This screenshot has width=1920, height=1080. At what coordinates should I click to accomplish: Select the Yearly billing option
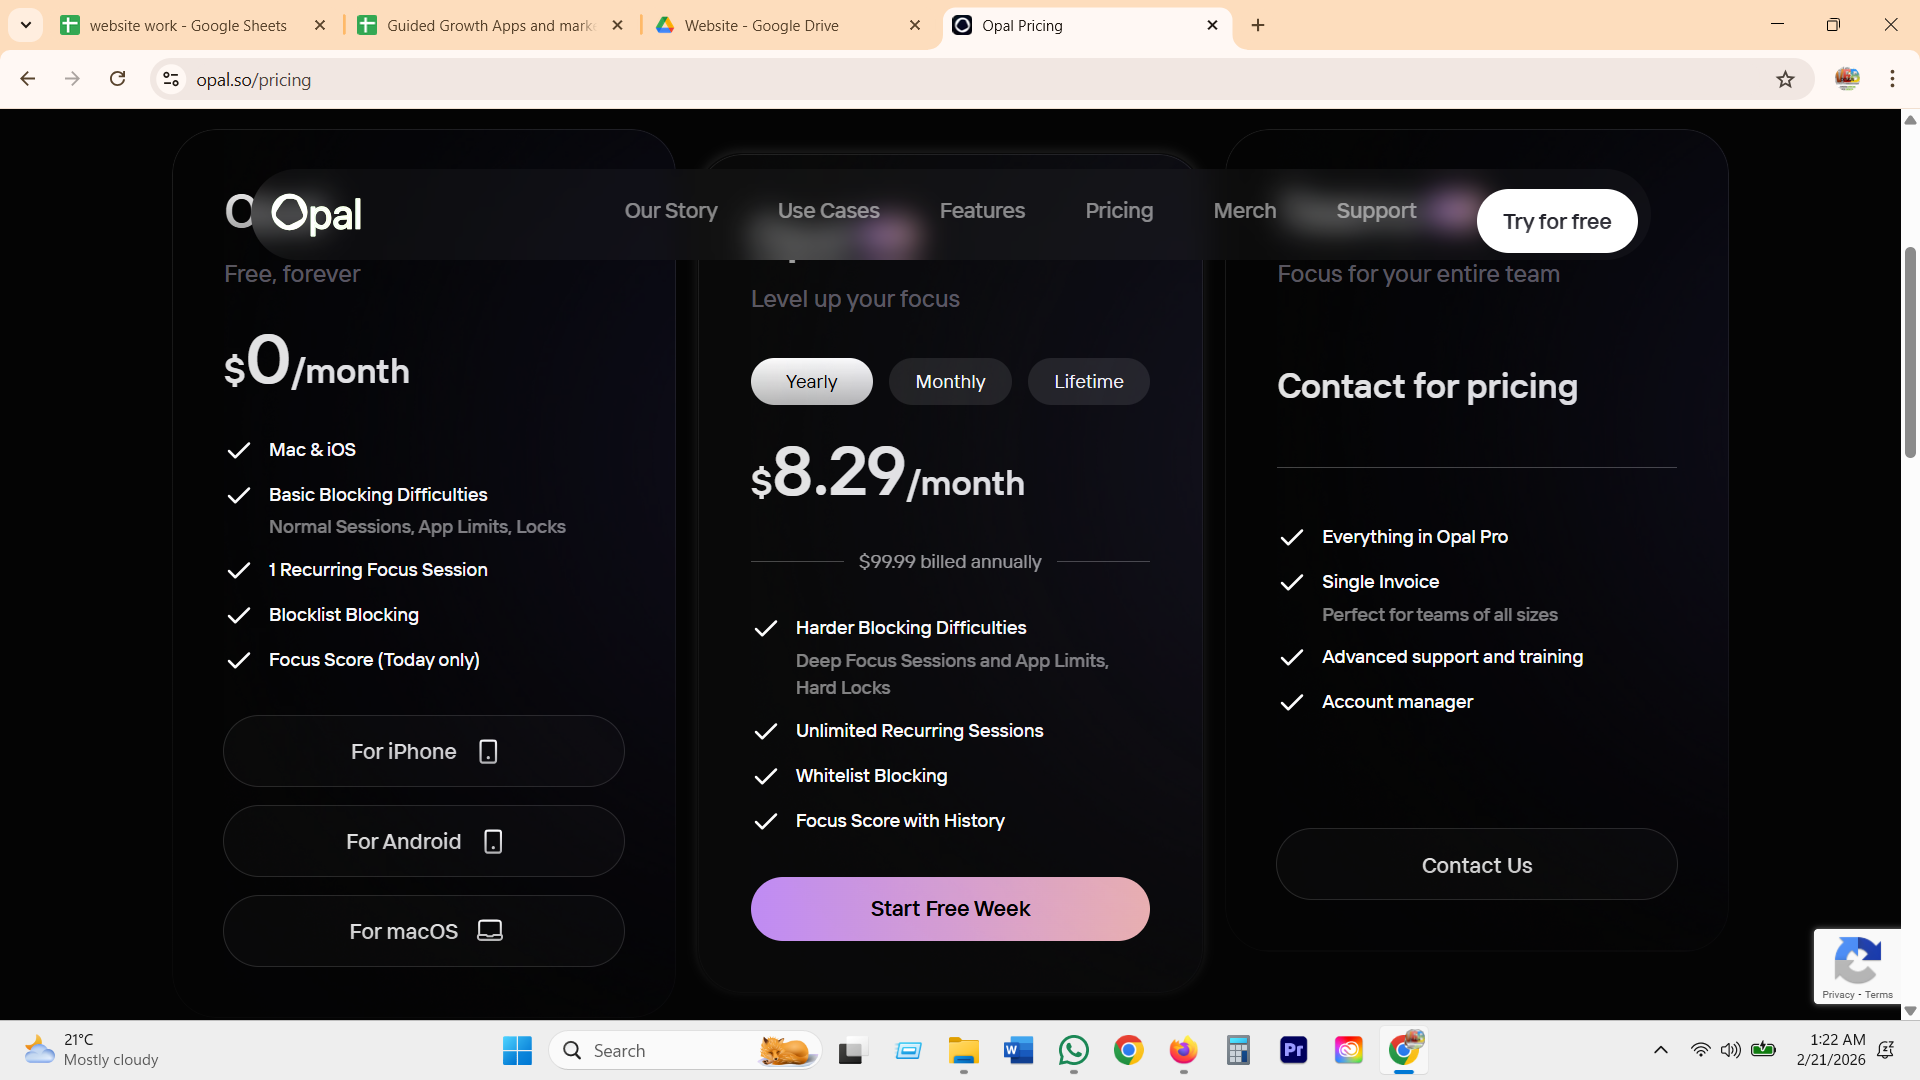coord(811,381)
